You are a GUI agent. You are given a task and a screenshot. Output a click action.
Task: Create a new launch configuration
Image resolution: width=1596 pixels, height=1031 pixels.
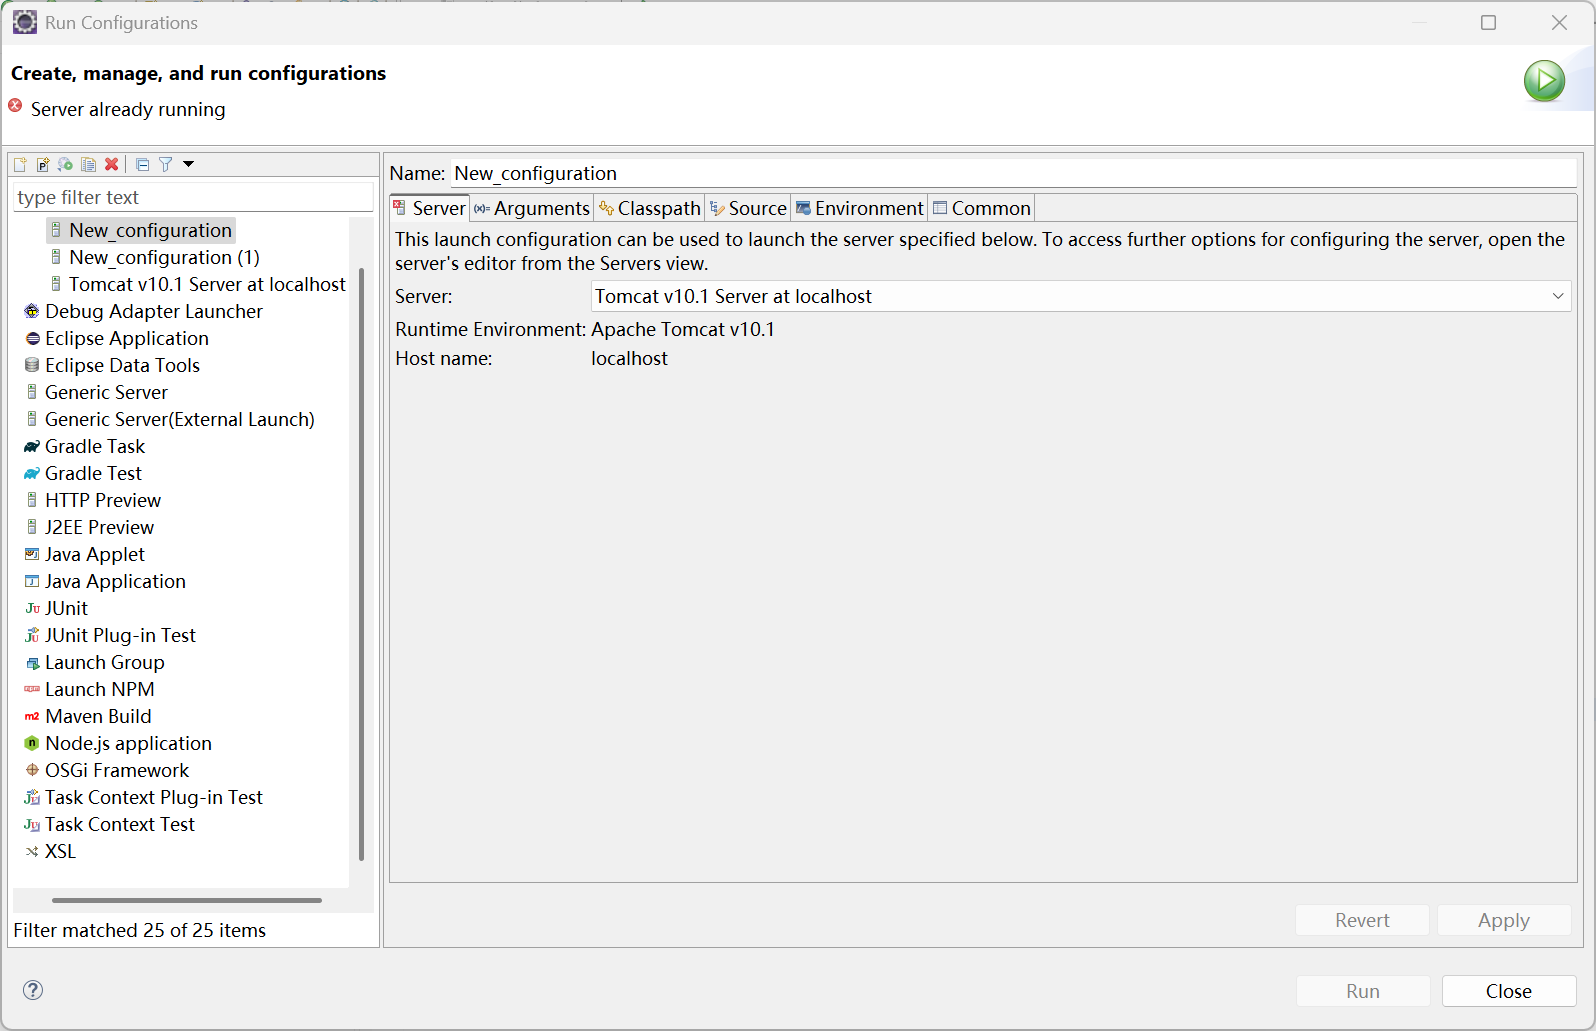point(20,165)
